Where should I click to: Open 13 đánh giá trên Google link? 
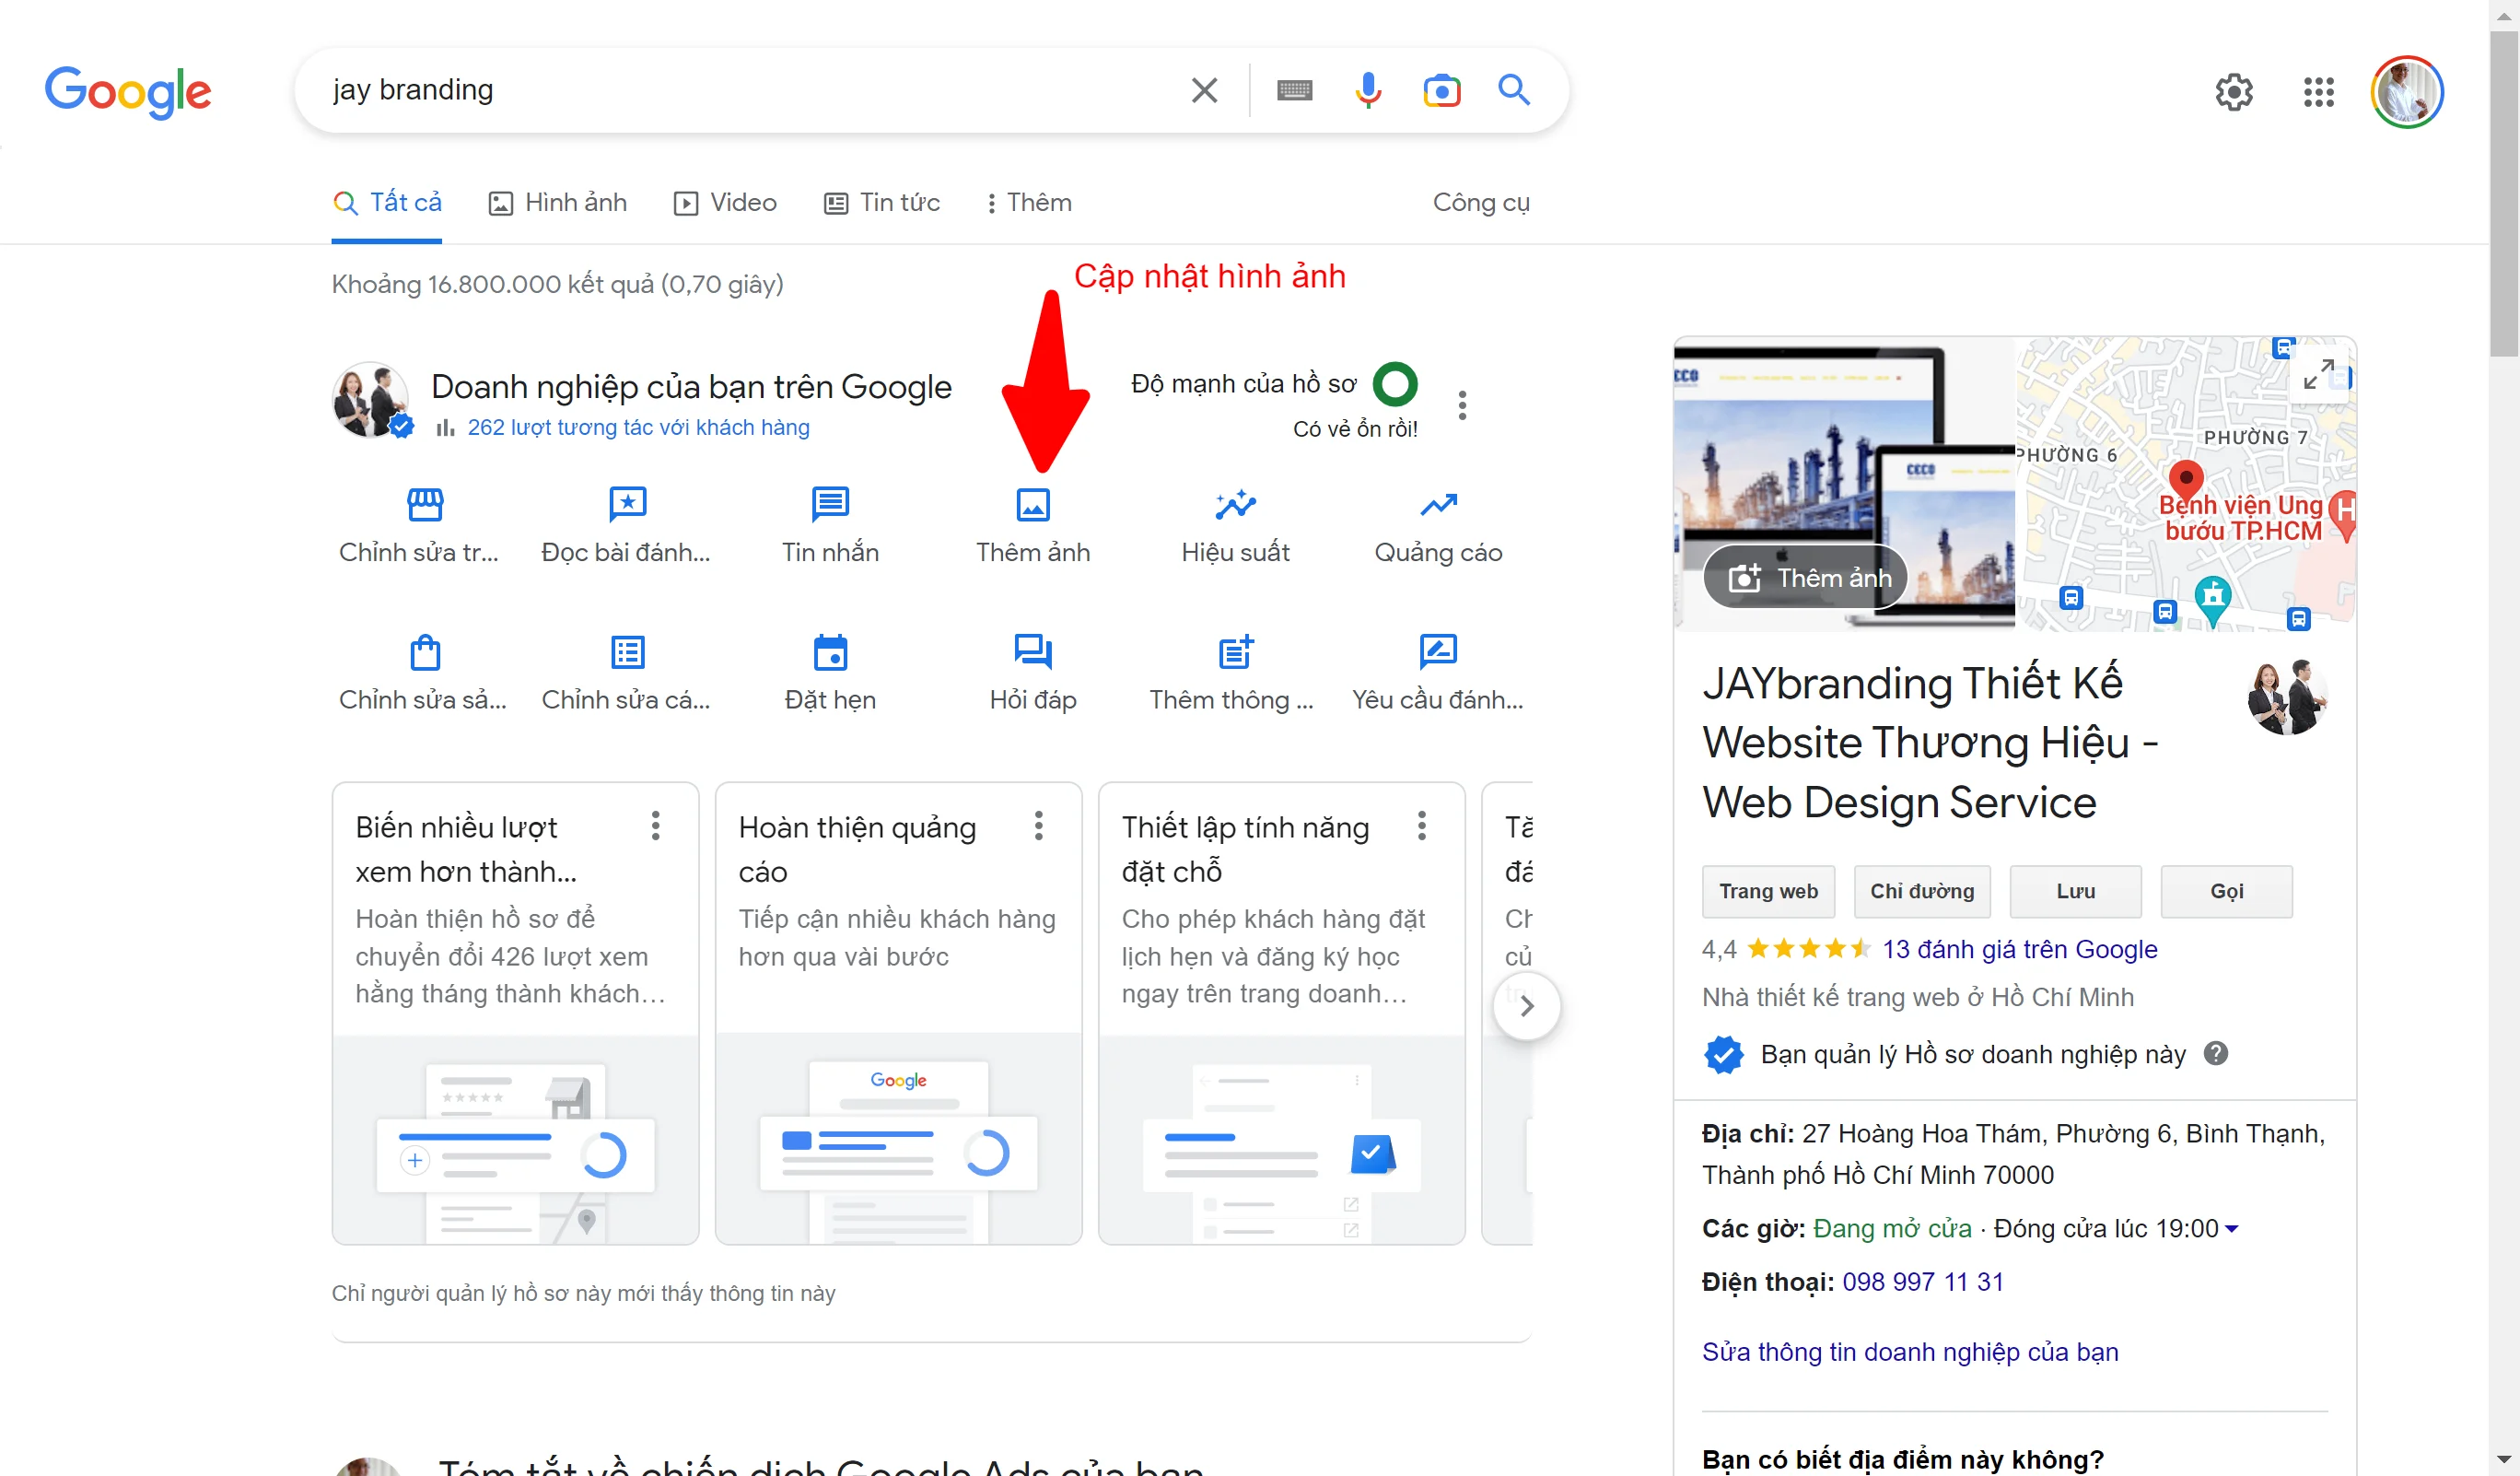(2019, 949)
